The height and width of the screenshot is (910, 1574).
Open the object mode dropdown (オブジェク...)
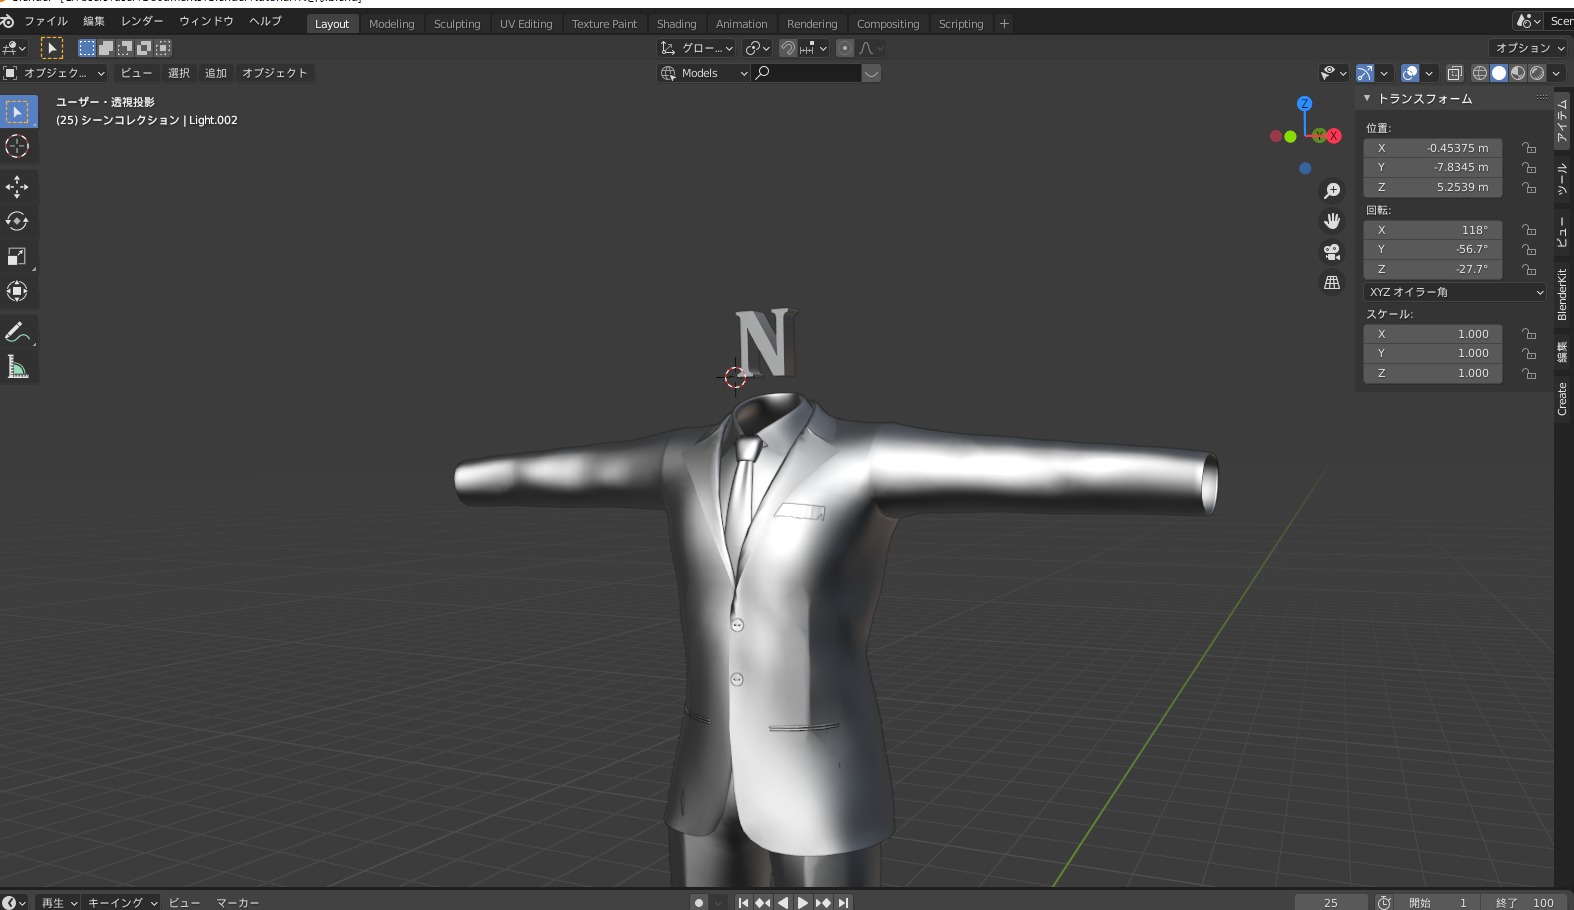pyautogui.click(x=54, y=73)
